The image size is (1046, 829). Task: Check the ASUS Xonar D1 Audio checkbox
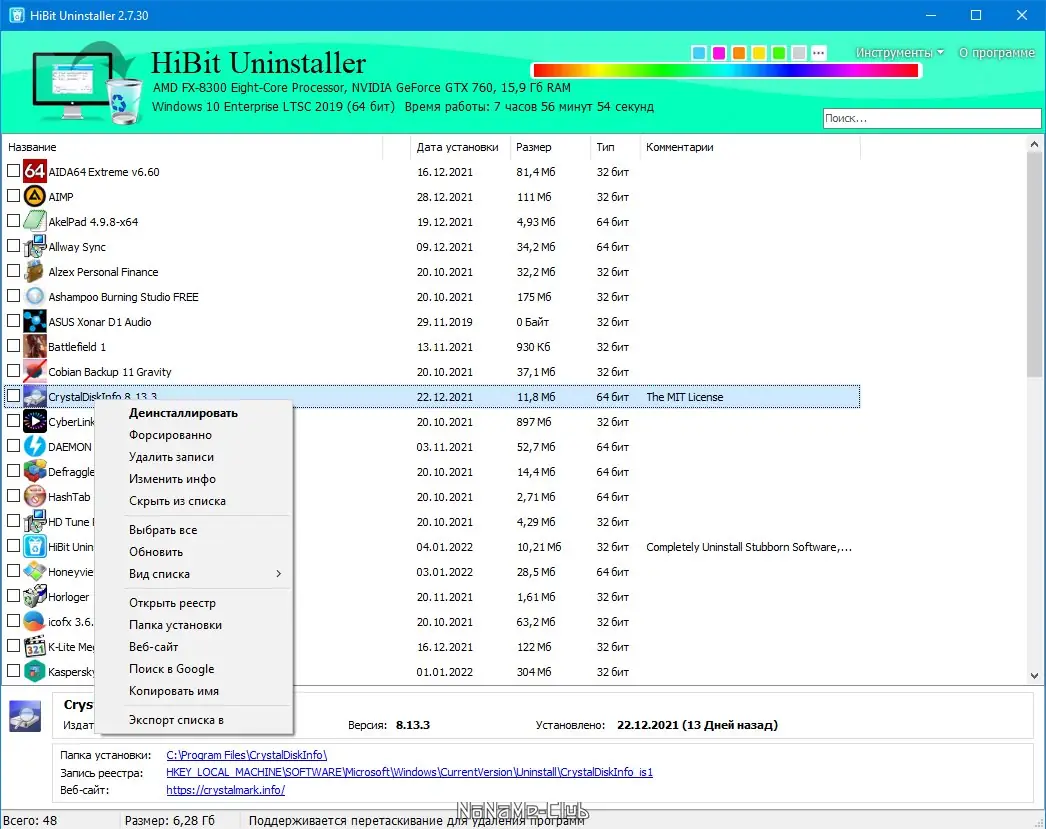[13, 321]
